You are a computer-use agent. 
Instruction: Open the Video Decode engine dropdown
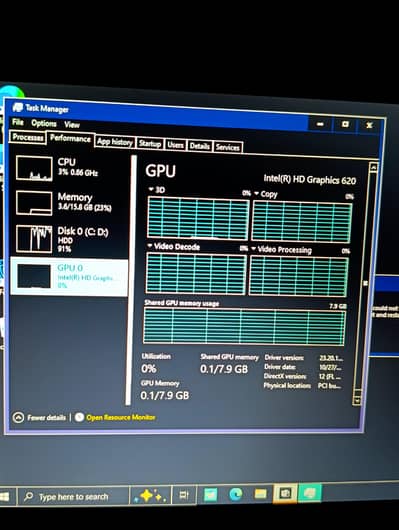(x=174, y=246)
